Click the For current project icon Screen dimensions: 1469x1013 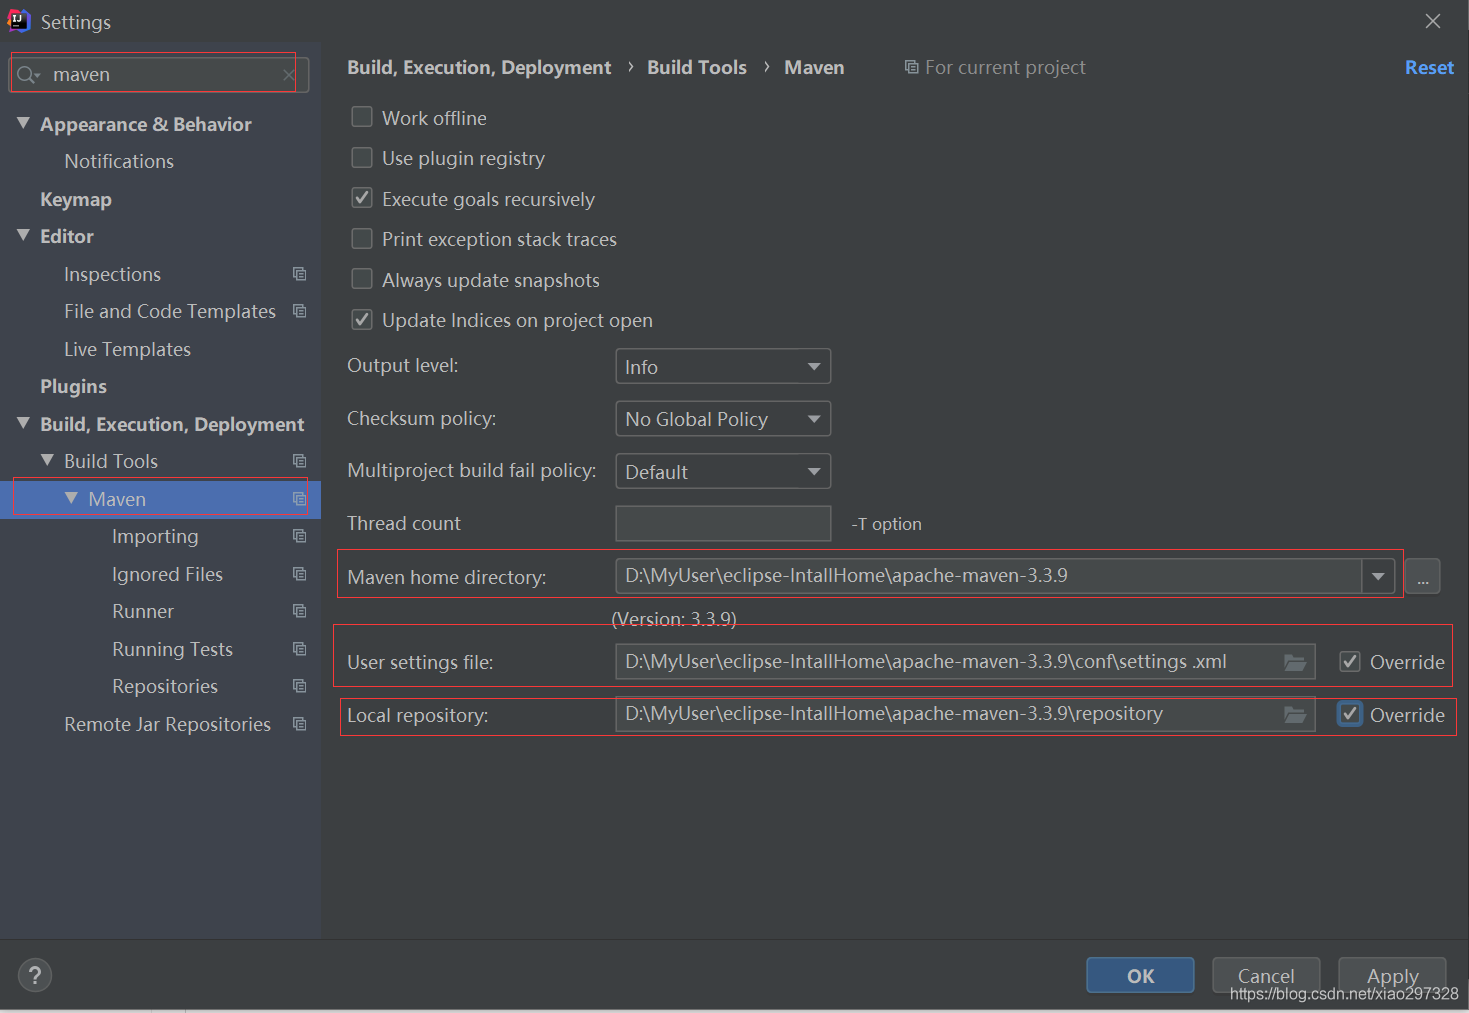click(911, 67)
